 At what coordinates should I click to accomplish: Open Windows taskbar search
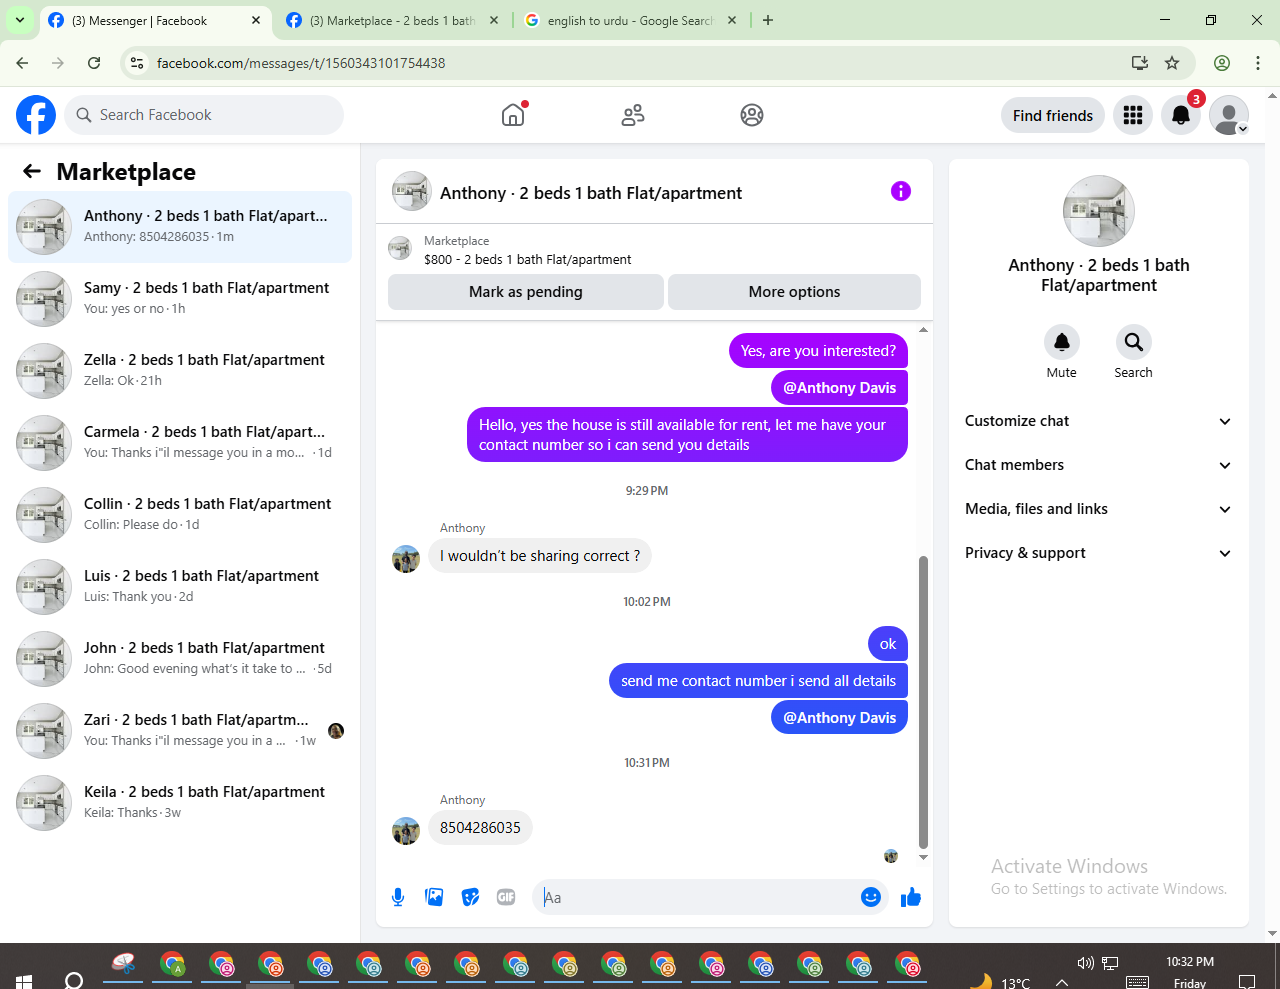[x=74, y=980]
